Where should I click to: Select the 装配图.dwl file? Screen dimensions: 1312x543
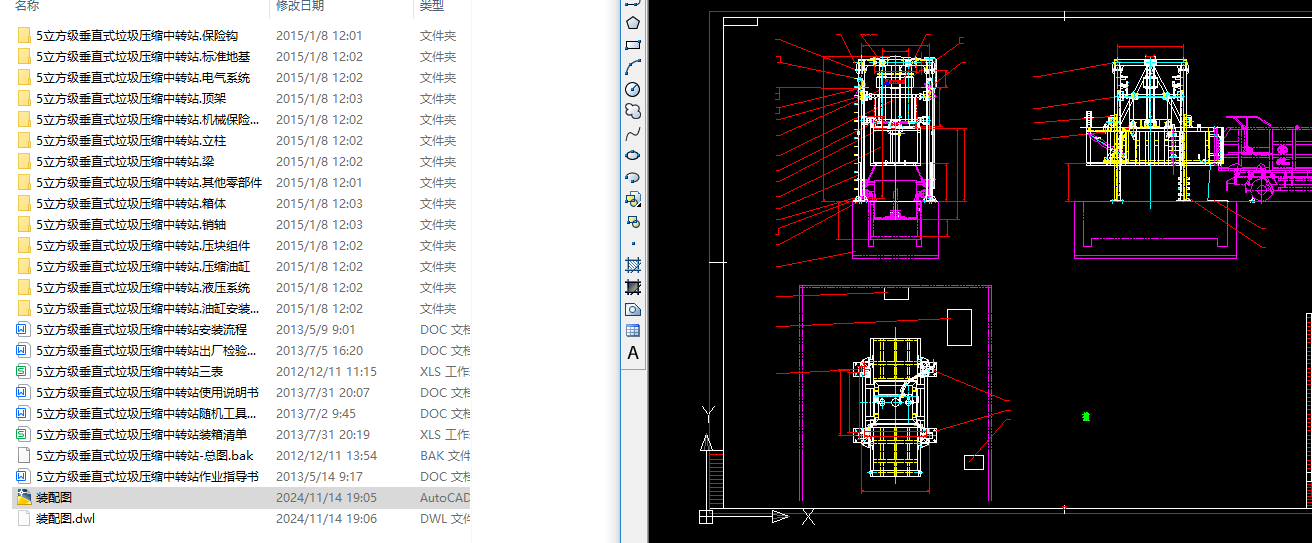(x=65, y=518)
